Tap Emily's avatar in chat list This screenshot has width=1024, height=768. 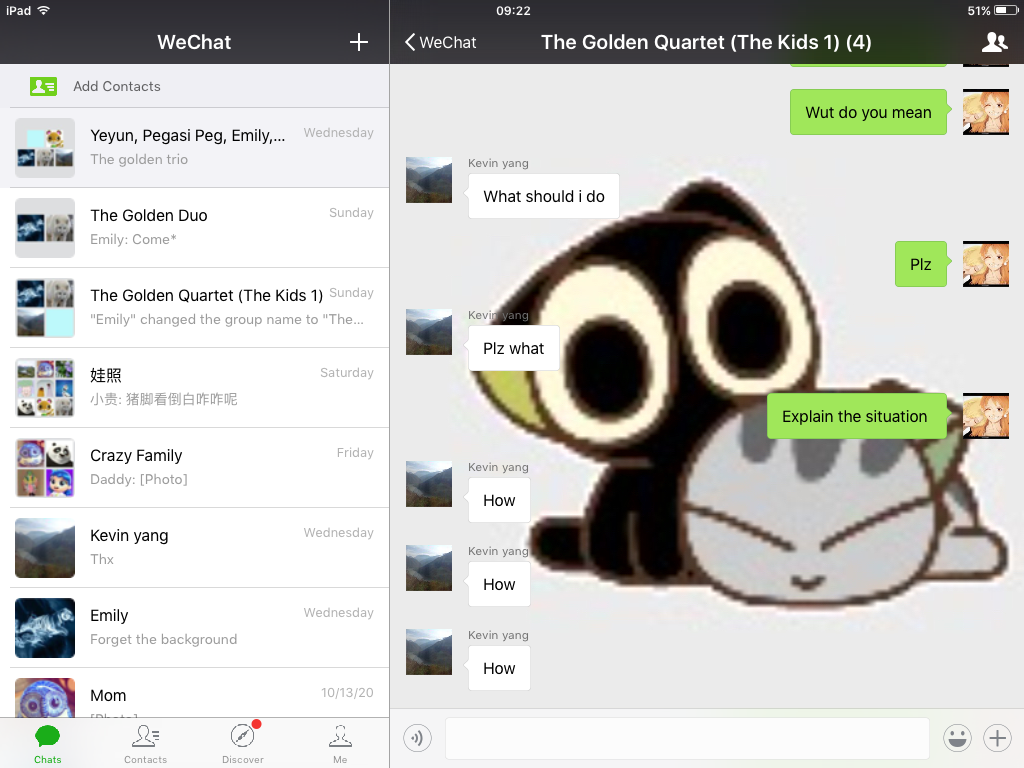pos(45,628)
